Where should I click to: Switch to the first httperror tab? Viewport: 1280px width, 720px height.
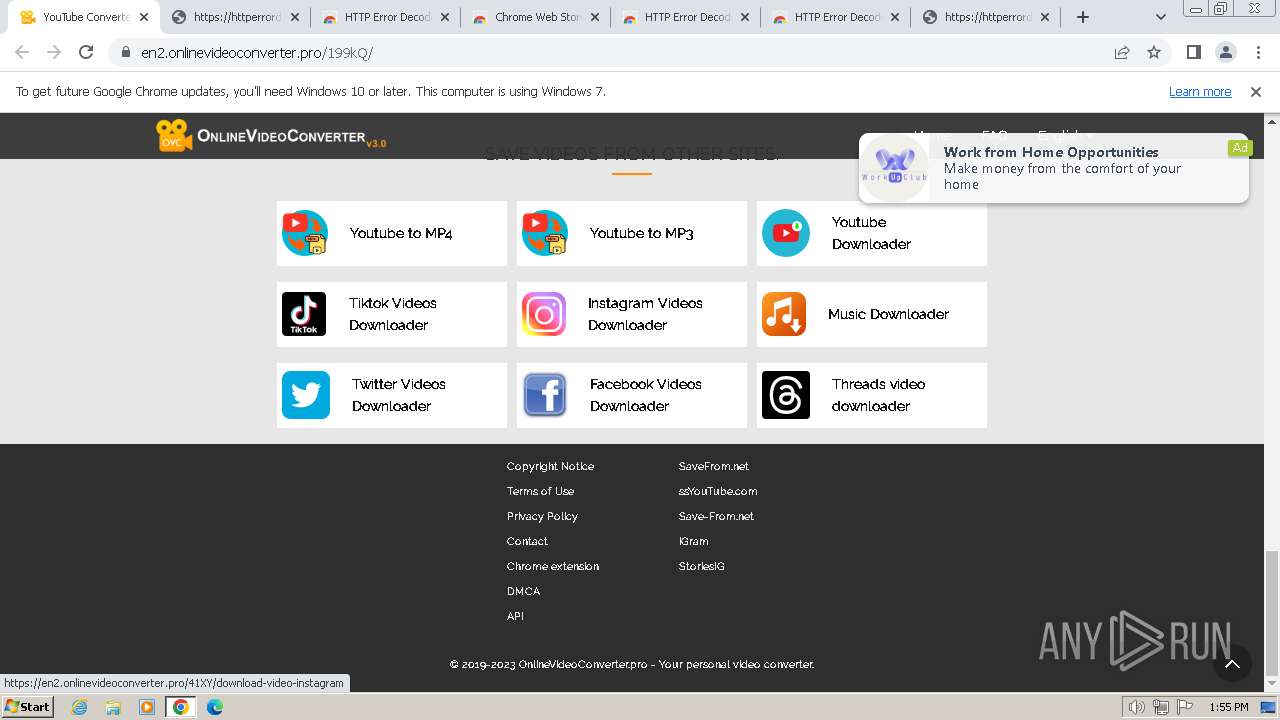click(x=235, y=17)
